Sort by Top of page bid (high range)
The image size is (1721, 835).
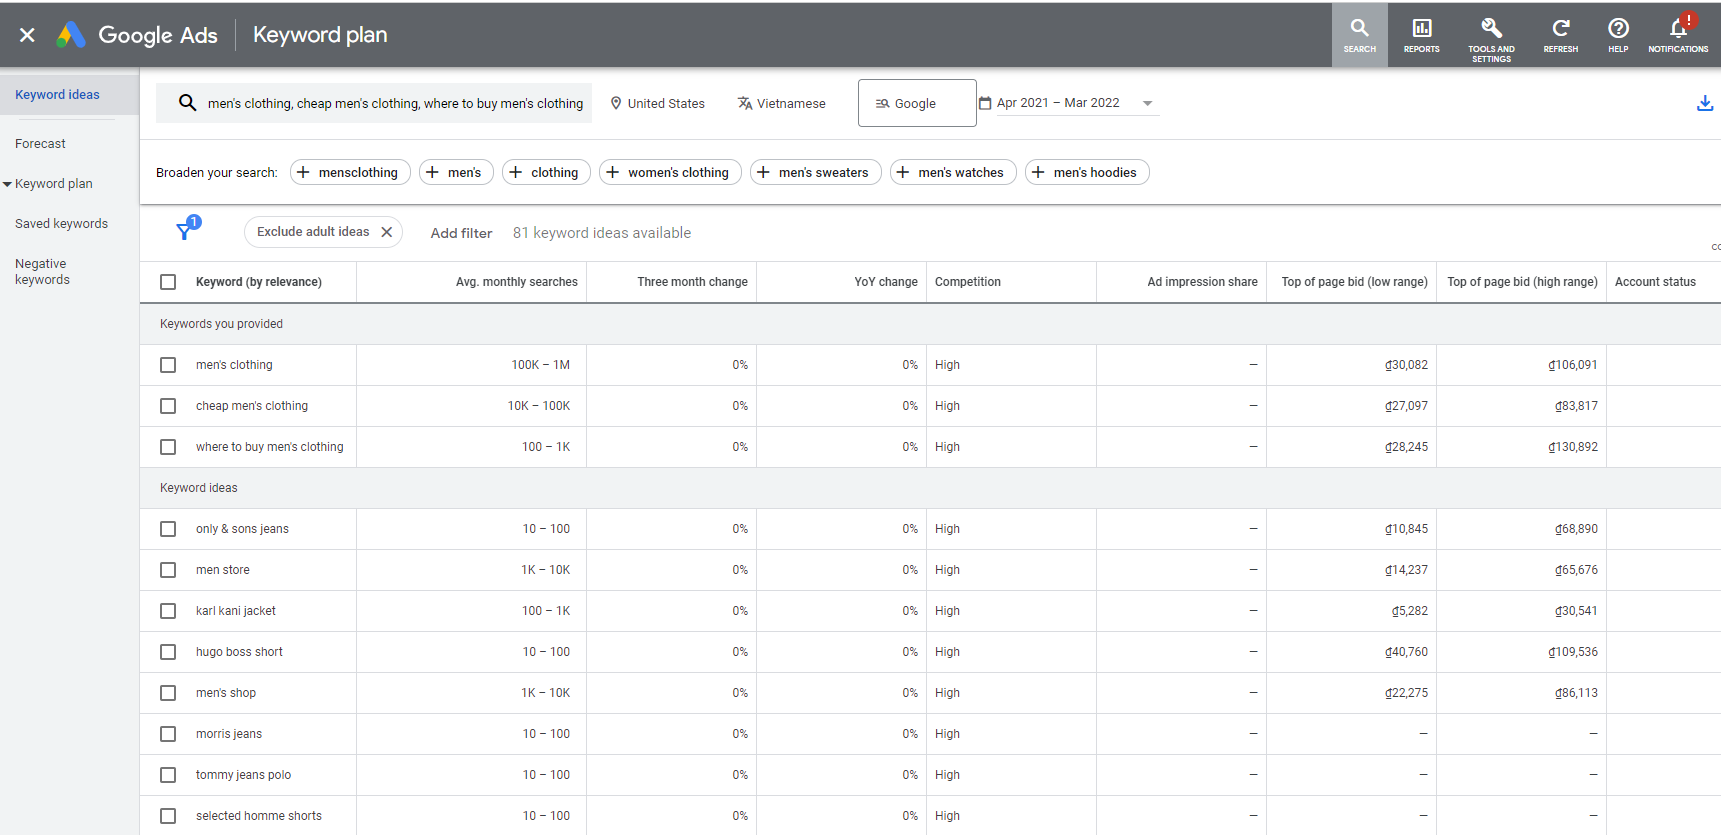pos(1522,282)
